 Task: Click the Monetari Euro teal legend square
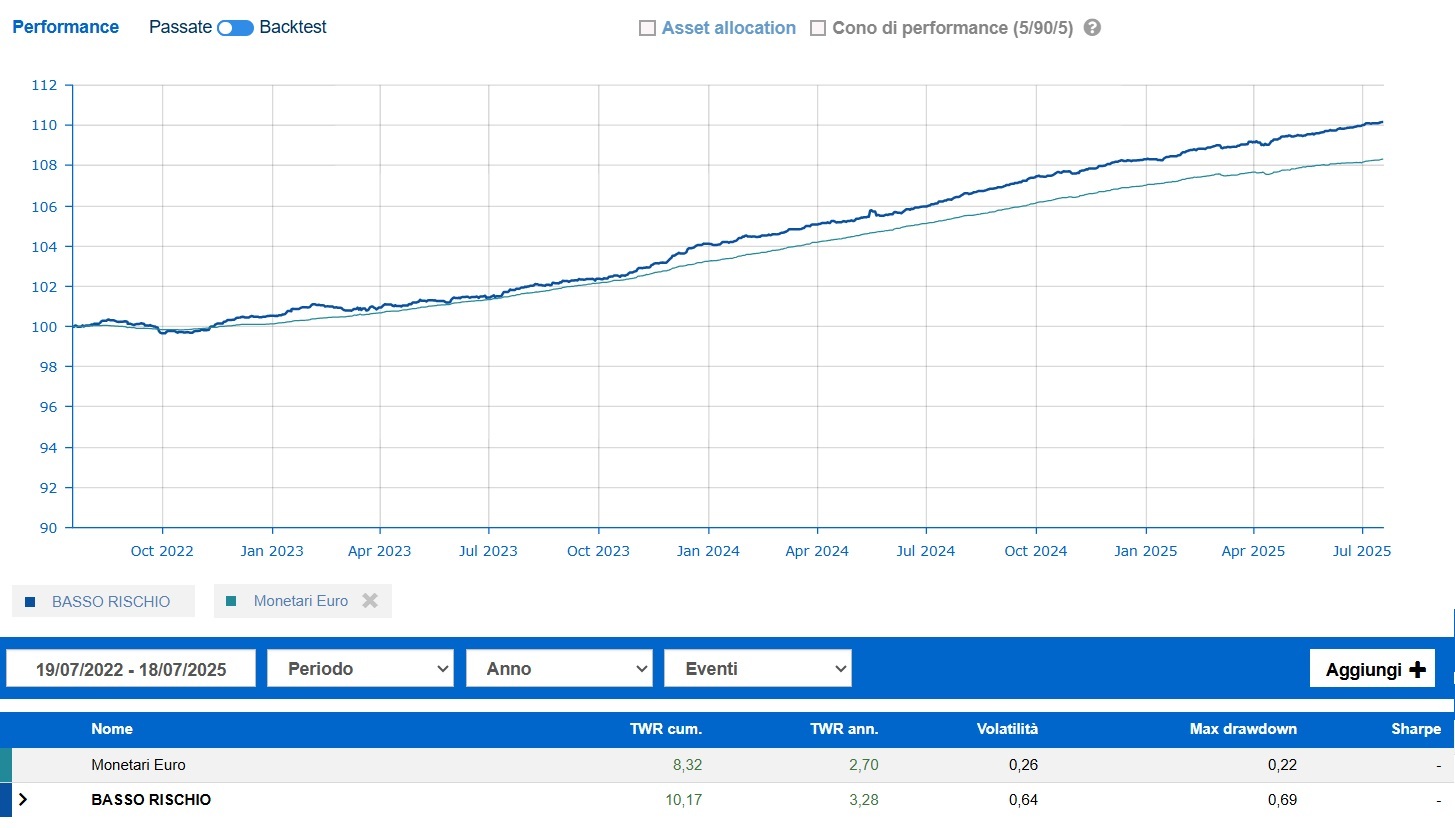point(232,601)
